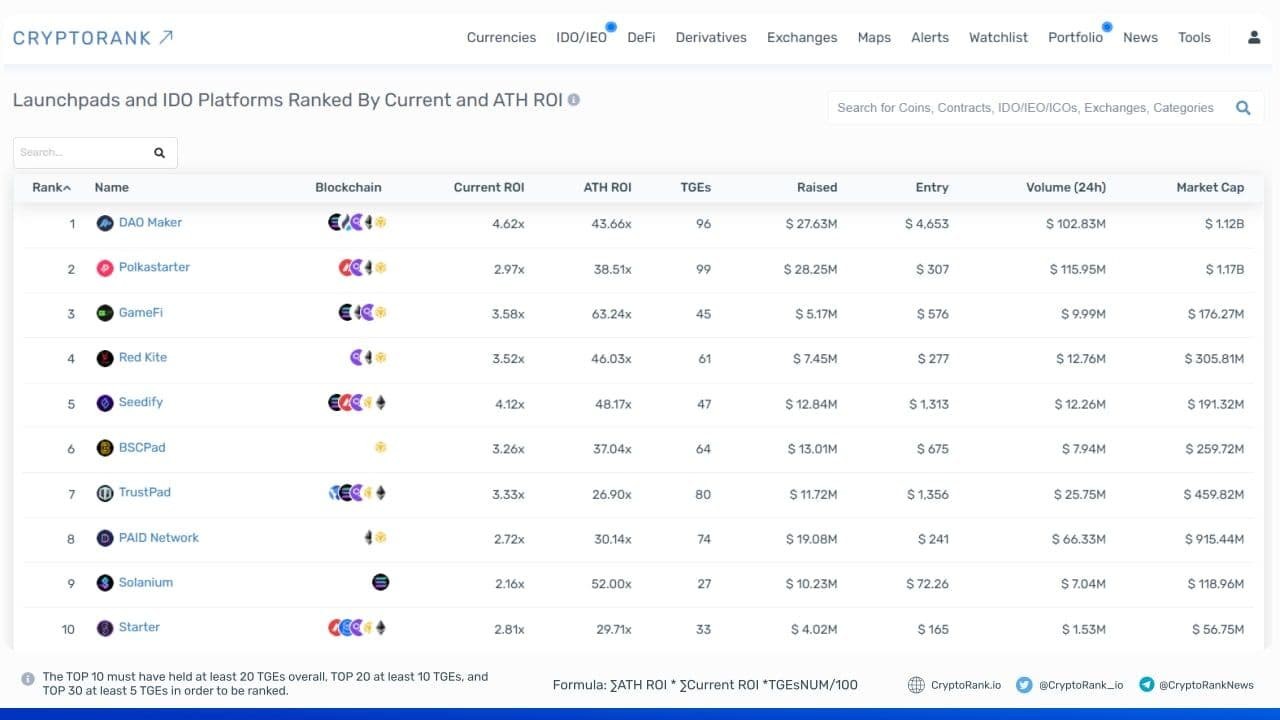The image size is (1280, 720).
Task: Click the CryptoRank logo arrow icon
Action: point(166,37)
